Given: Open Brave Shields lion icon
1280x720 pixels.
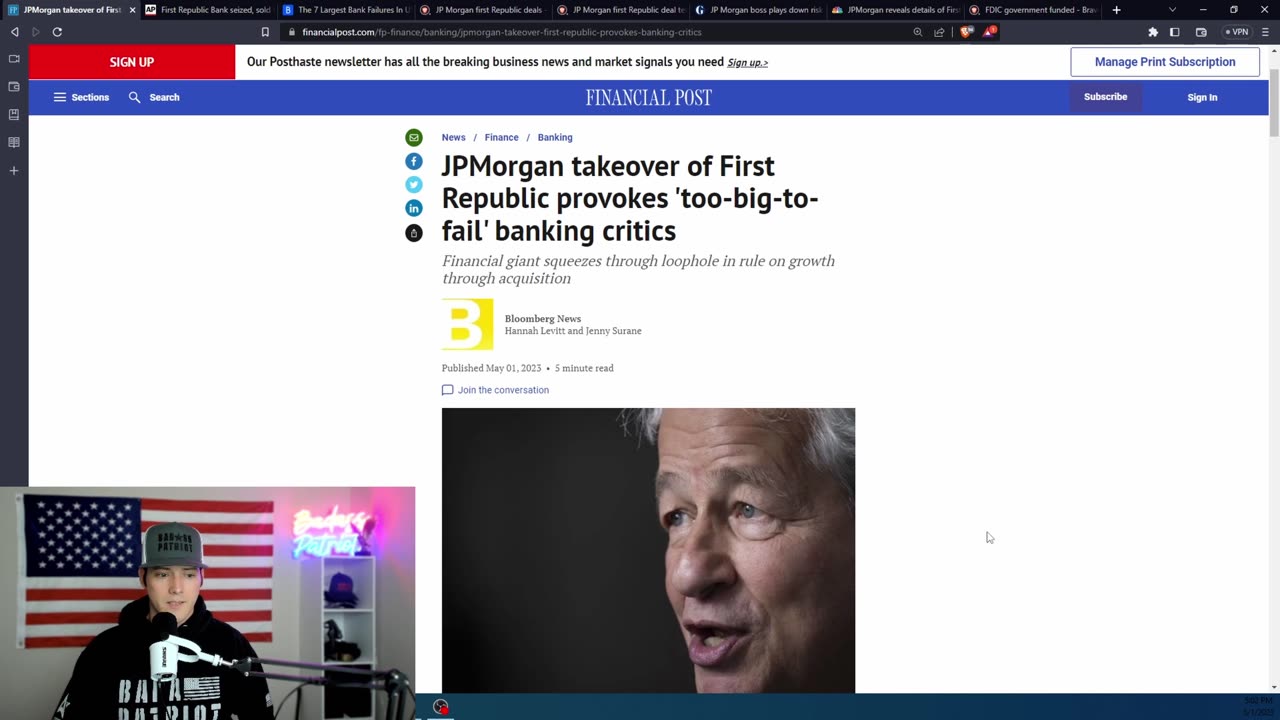Looking at the screenshot, I should 966,32.
